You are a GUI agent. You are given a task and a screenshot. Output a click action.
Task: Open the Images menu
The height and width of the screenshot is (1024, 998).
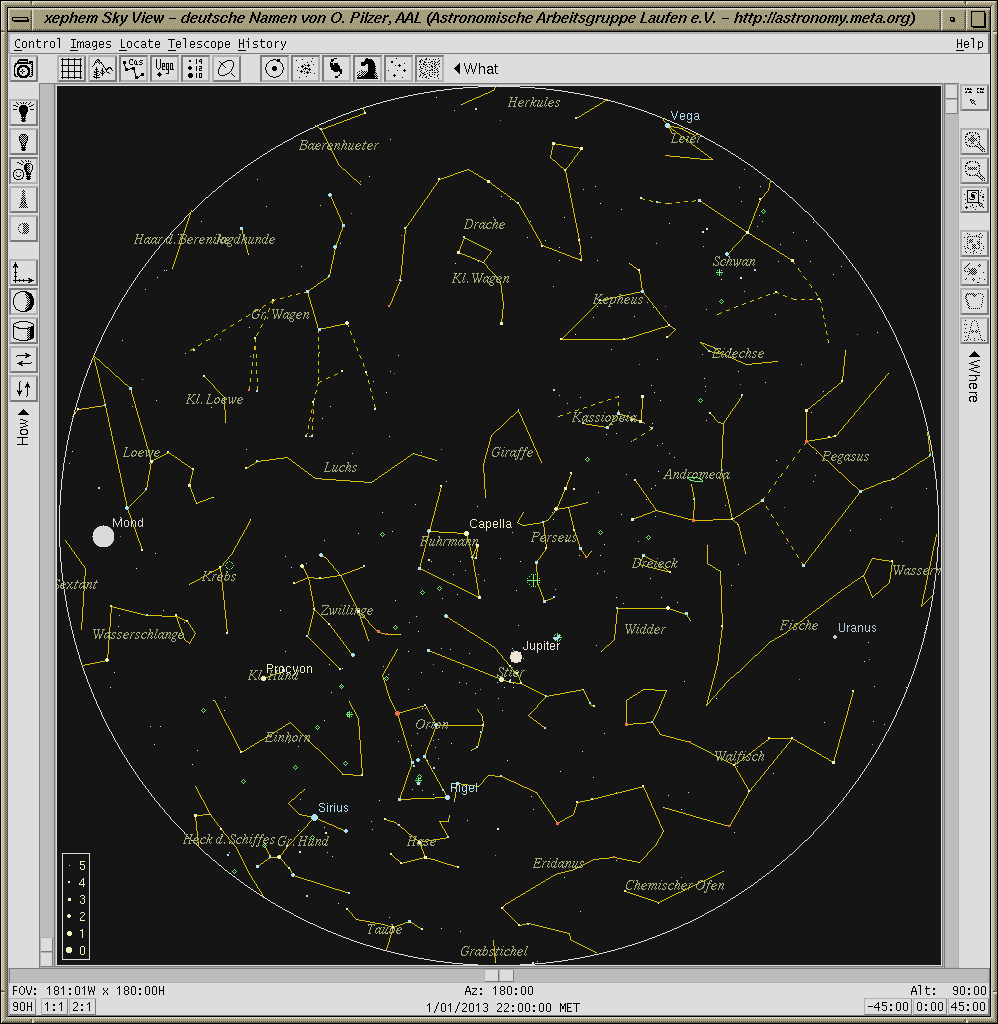[90, 43]
